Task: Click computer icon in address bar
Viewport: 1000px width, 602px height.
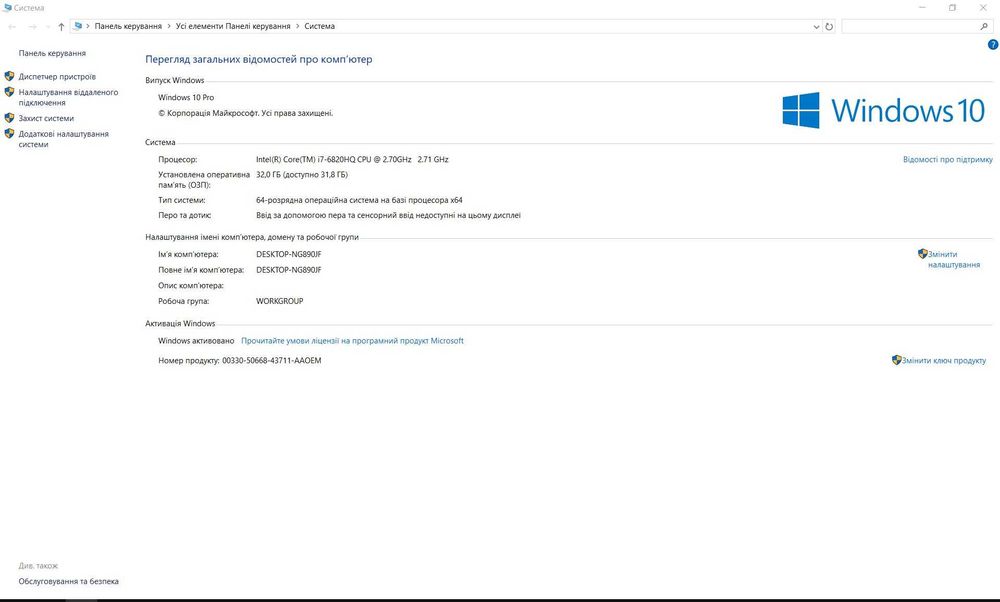Action: coord(78,26)
